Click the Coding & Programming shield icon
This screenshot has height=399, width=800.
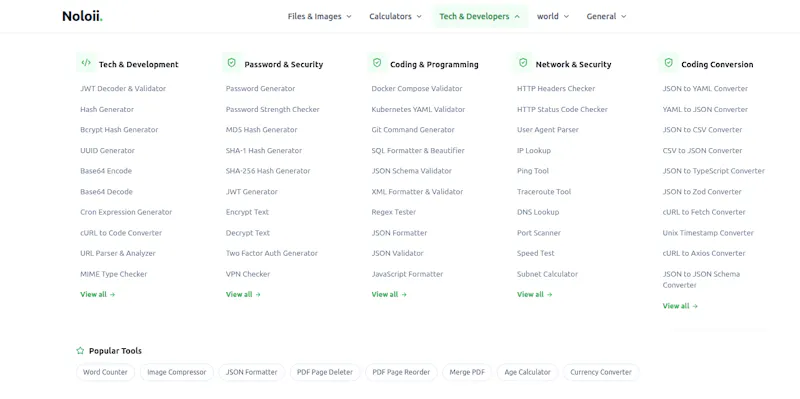(x=377, y=63)
